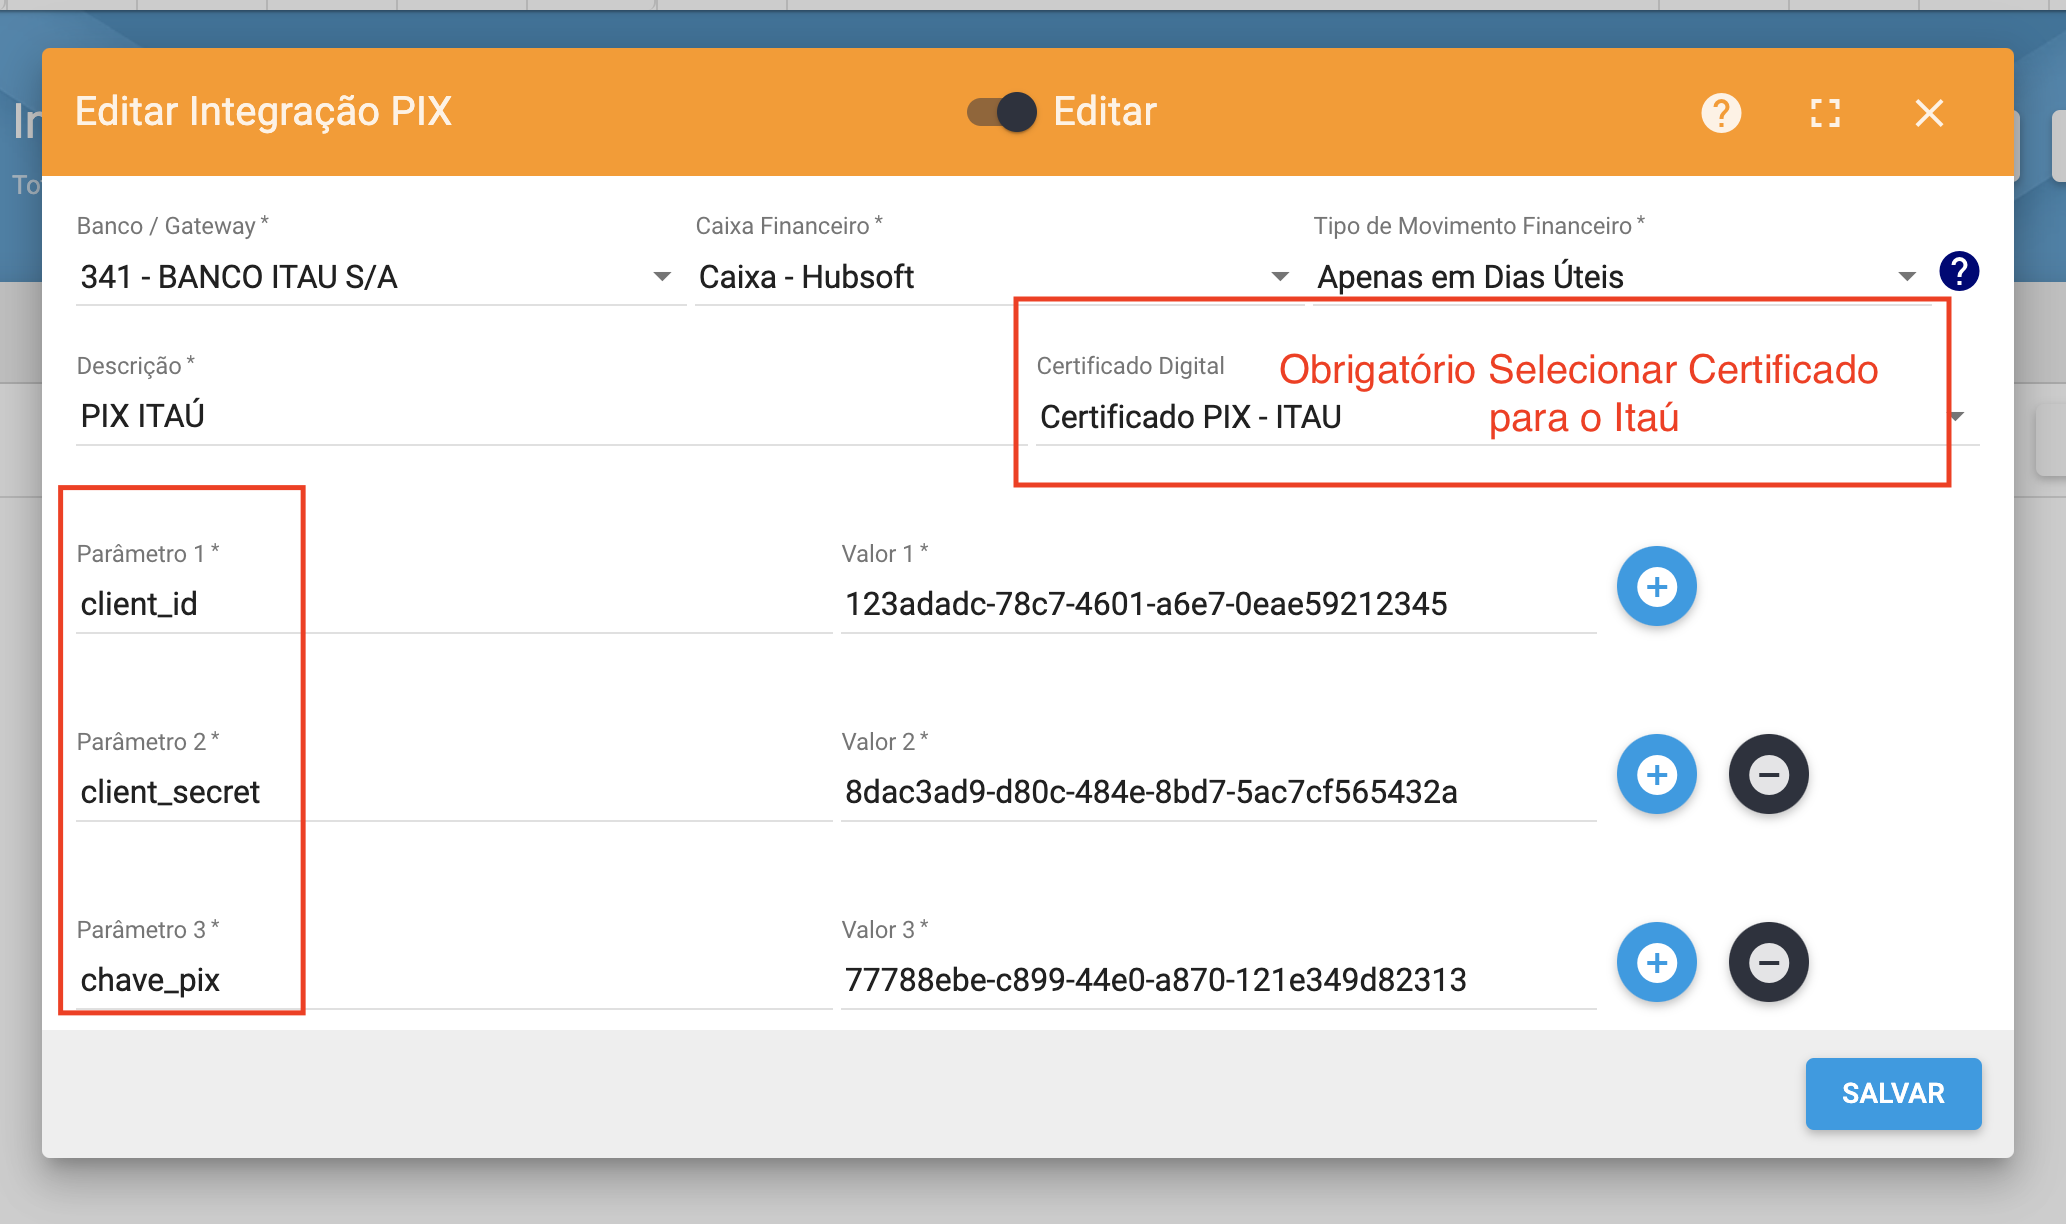
Task: Click the help question mark icon in header
Action: [x=1721, y=113]
